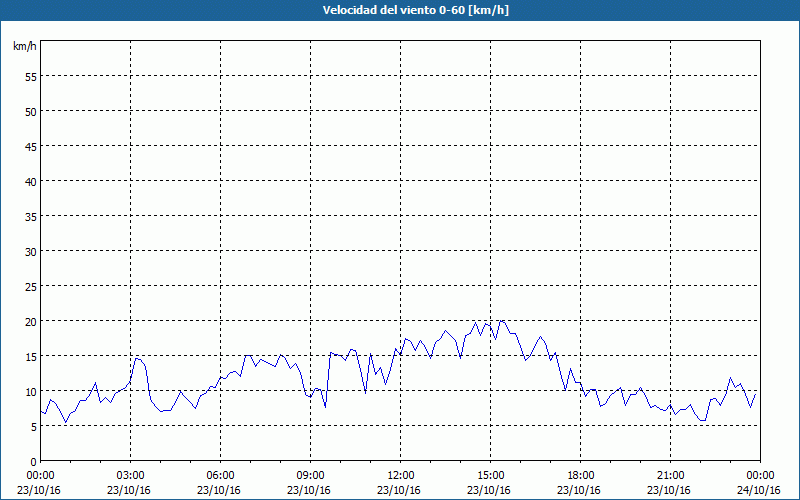Click the 09:00 time label
The width and height of the screenshot is (800, 500).
311,476
